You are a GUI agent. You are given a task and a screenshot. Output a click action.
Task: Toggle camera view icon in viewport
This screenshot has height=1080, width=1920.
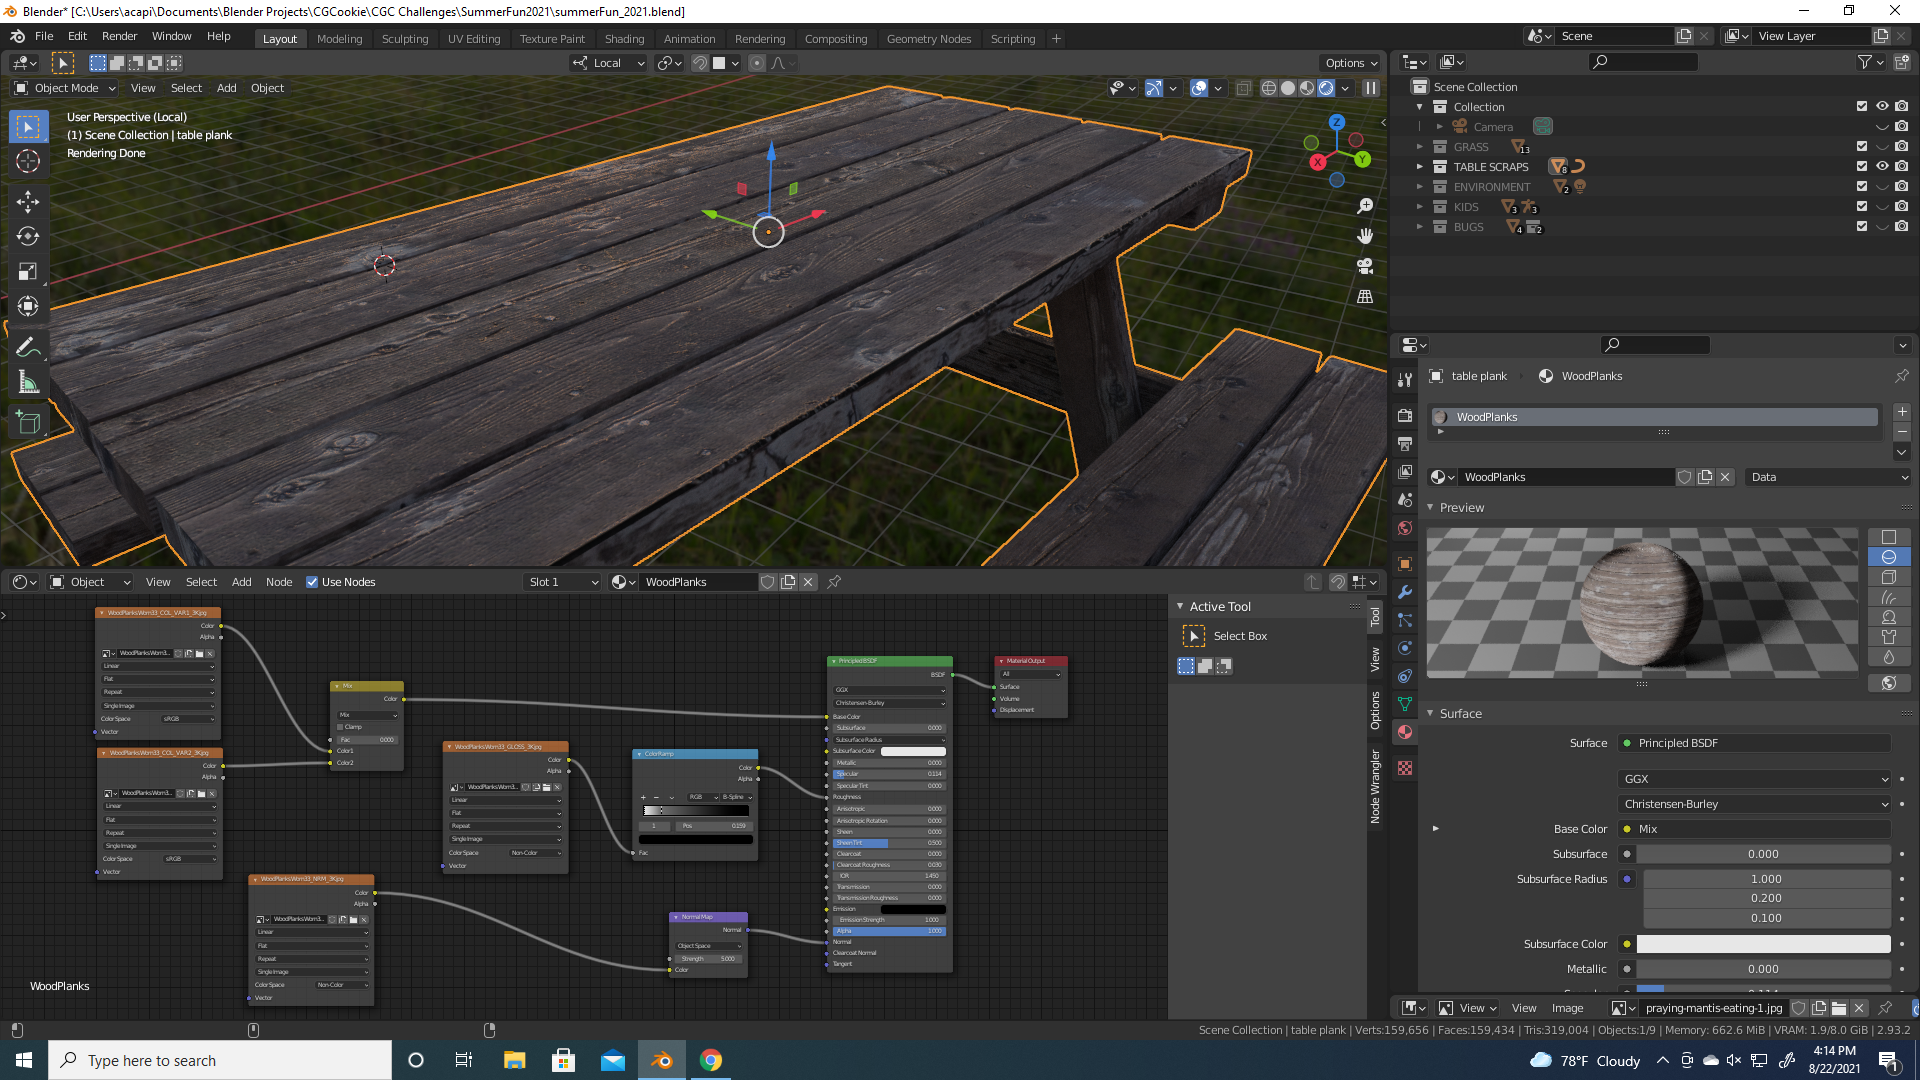[1365, 266]
